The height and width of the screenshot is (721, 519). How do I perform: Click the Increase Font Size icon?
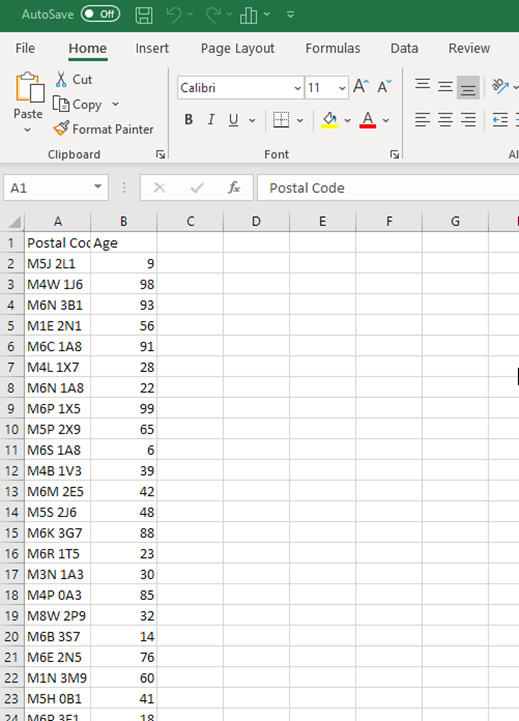(361, 86)
